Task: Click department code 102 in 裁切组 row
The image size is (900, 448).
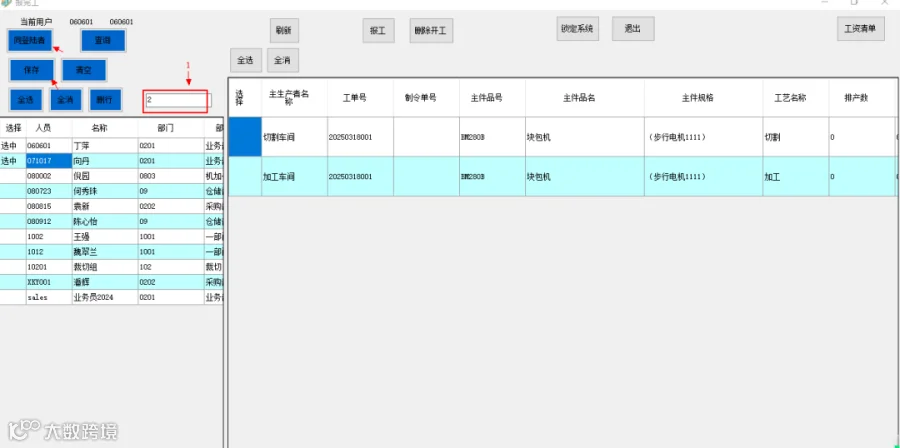Action: pos(170,267)
